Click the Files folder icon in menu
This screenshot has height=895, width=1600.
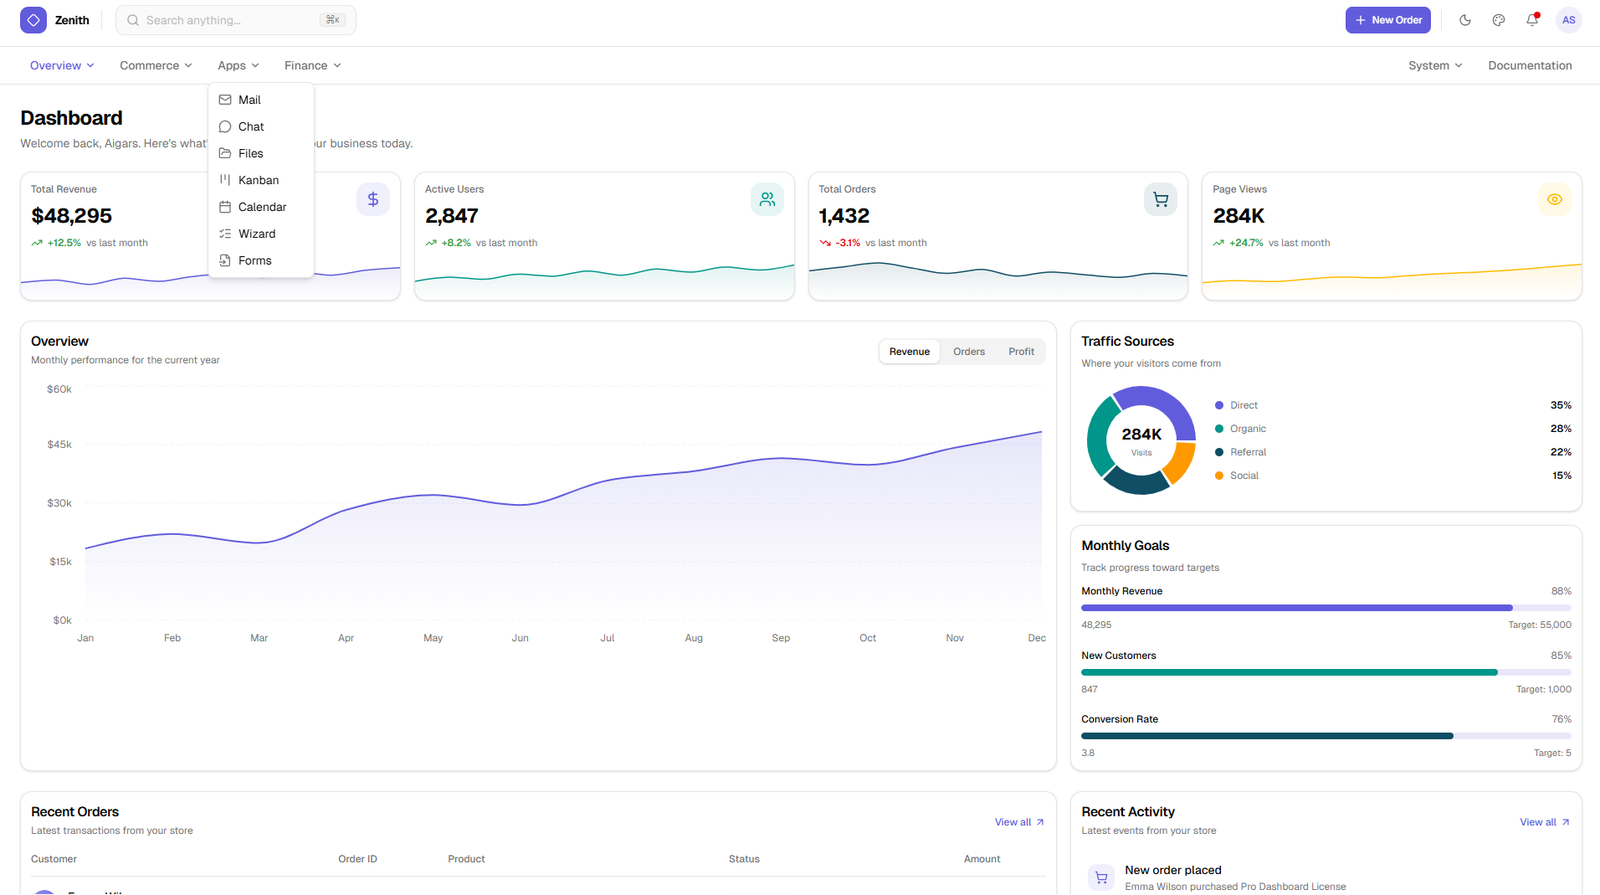coord(225,153)
